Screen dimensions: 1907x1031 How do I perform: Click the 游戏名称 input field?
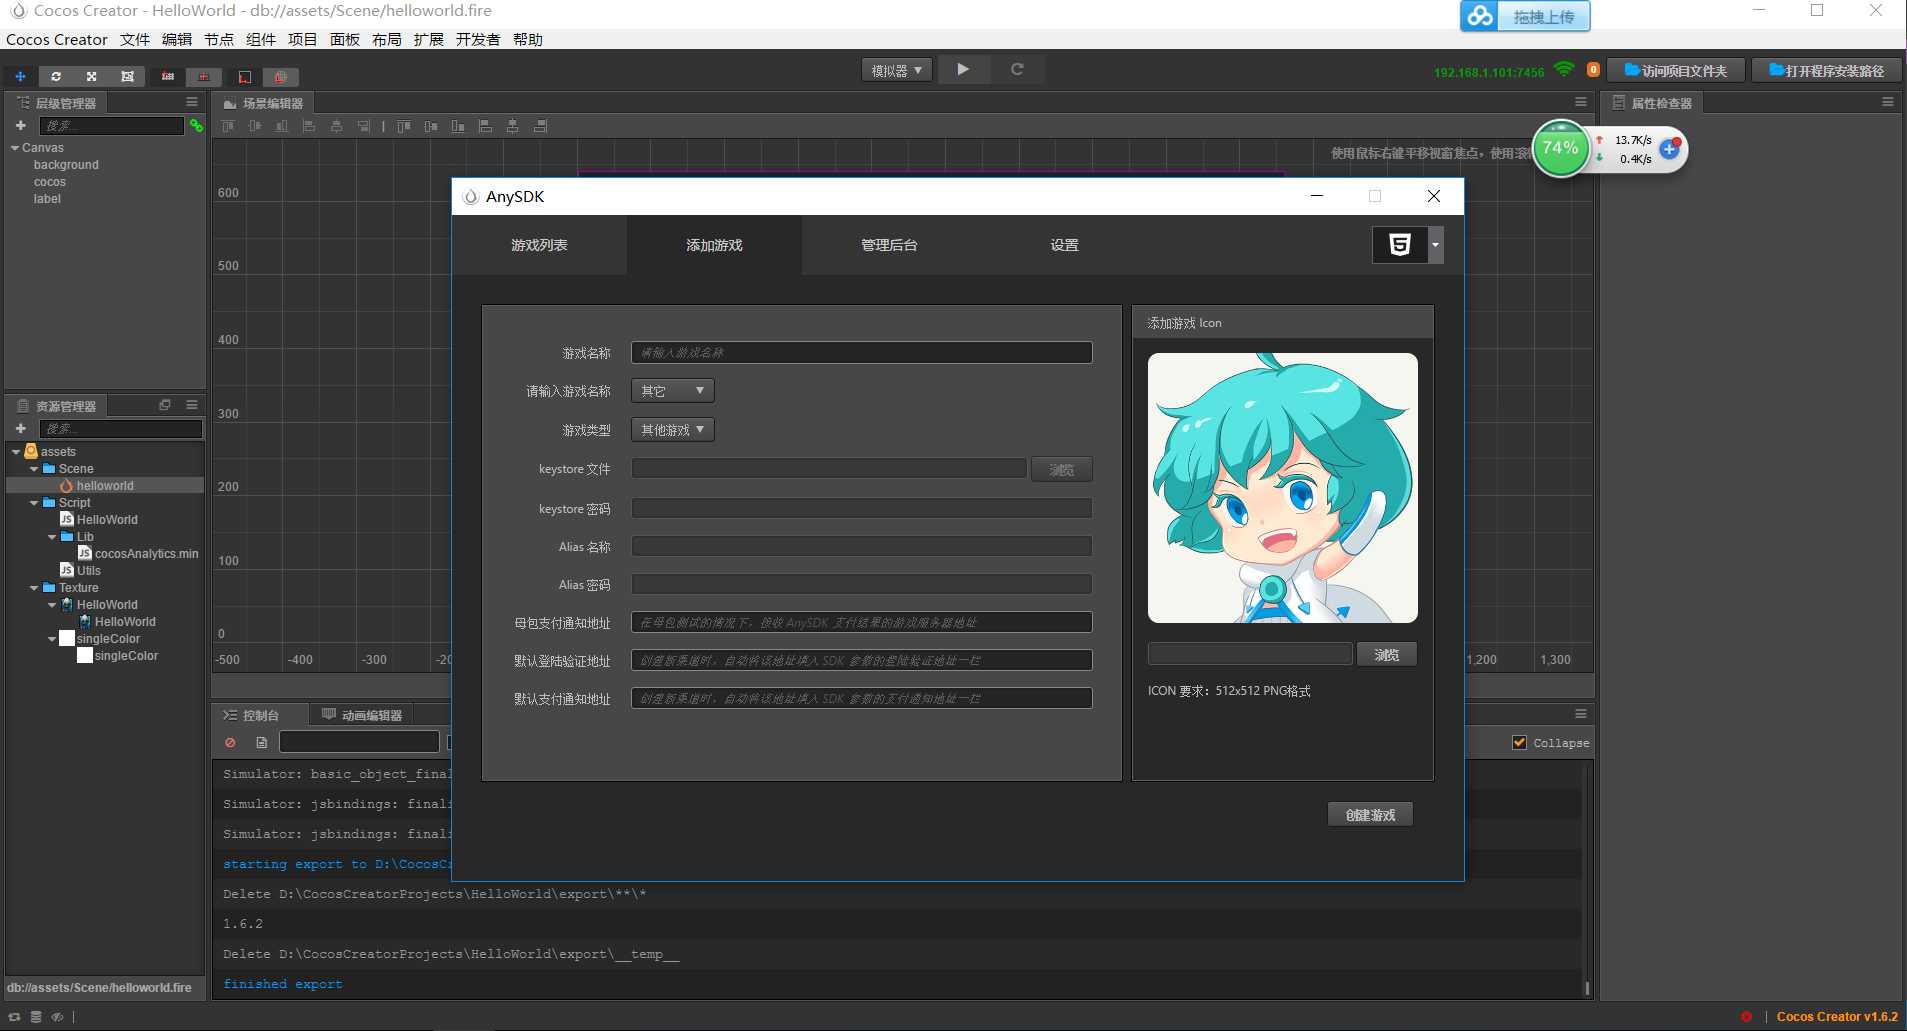tap(862, 353)
